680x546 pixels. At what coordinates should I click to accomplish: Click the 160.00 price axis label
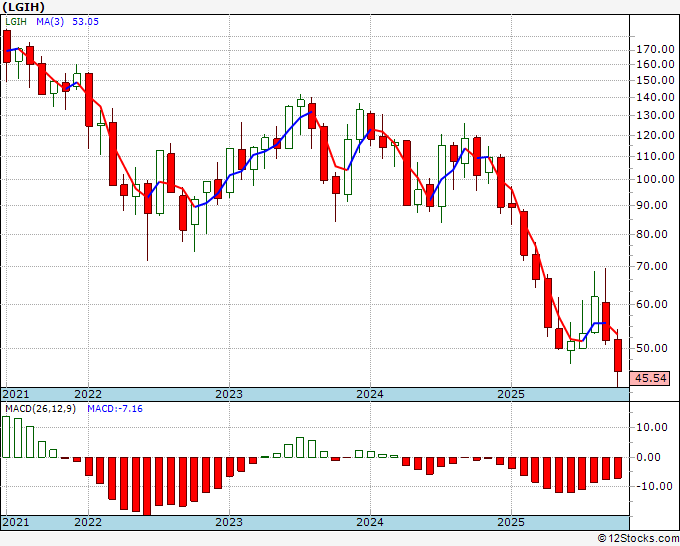tap(655, 64)
